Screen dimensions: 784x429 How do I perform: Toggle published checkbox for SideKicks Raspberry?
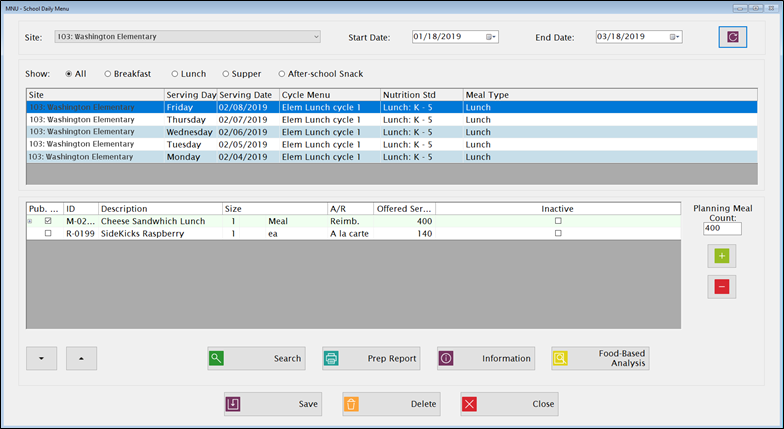pyautogui.click(x=48, y=233)
